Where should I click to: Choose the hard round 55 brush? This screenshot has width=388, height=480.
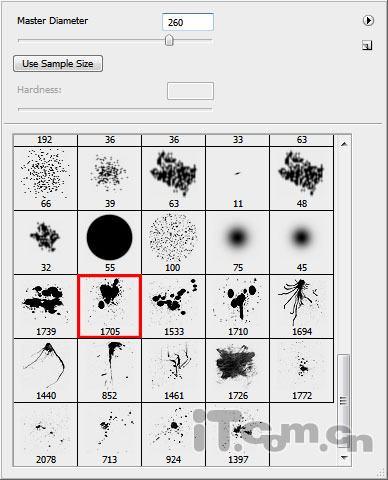pyautogui.click(x=109, y=242)
